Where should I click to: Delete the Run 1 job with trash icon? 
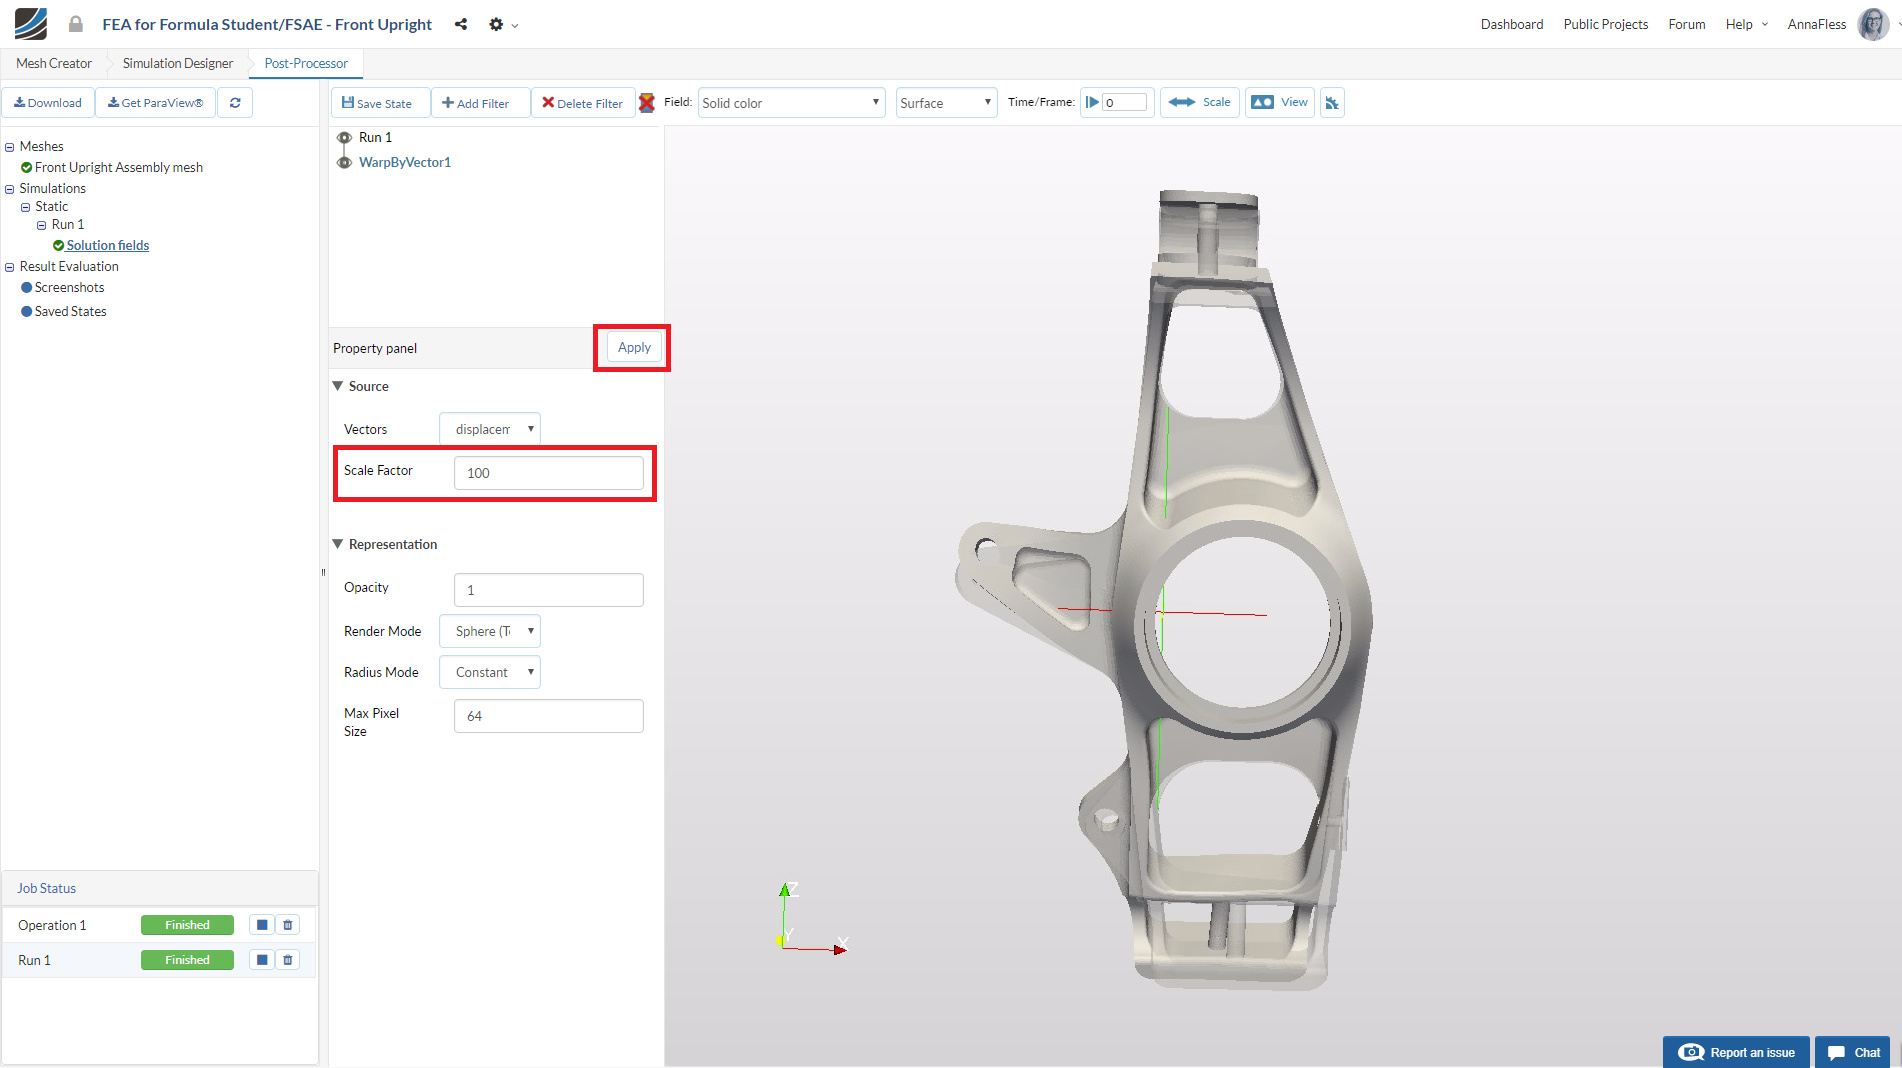[288, 960]
